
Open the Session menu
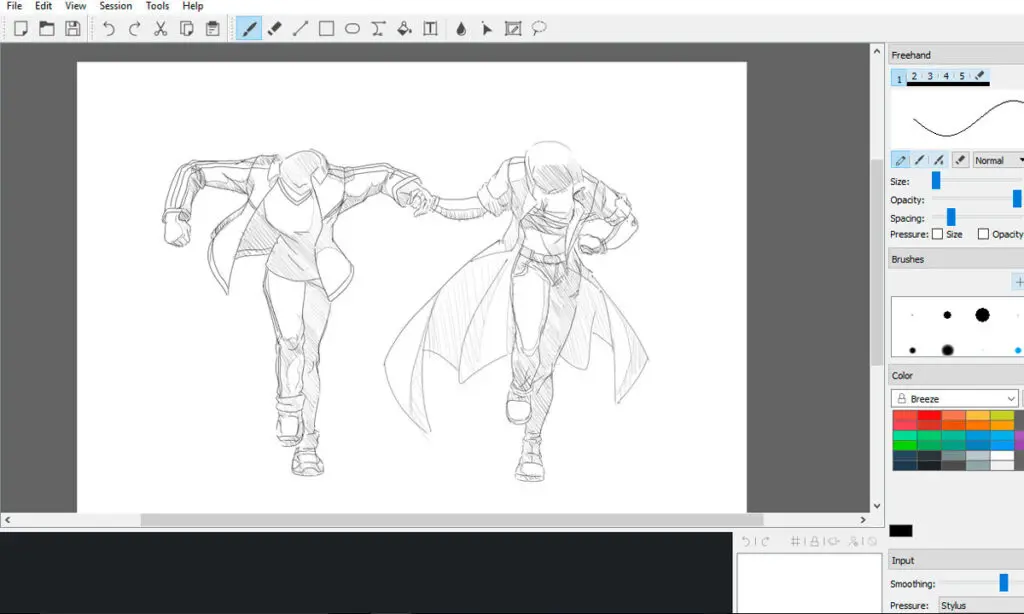click(115, 5)
